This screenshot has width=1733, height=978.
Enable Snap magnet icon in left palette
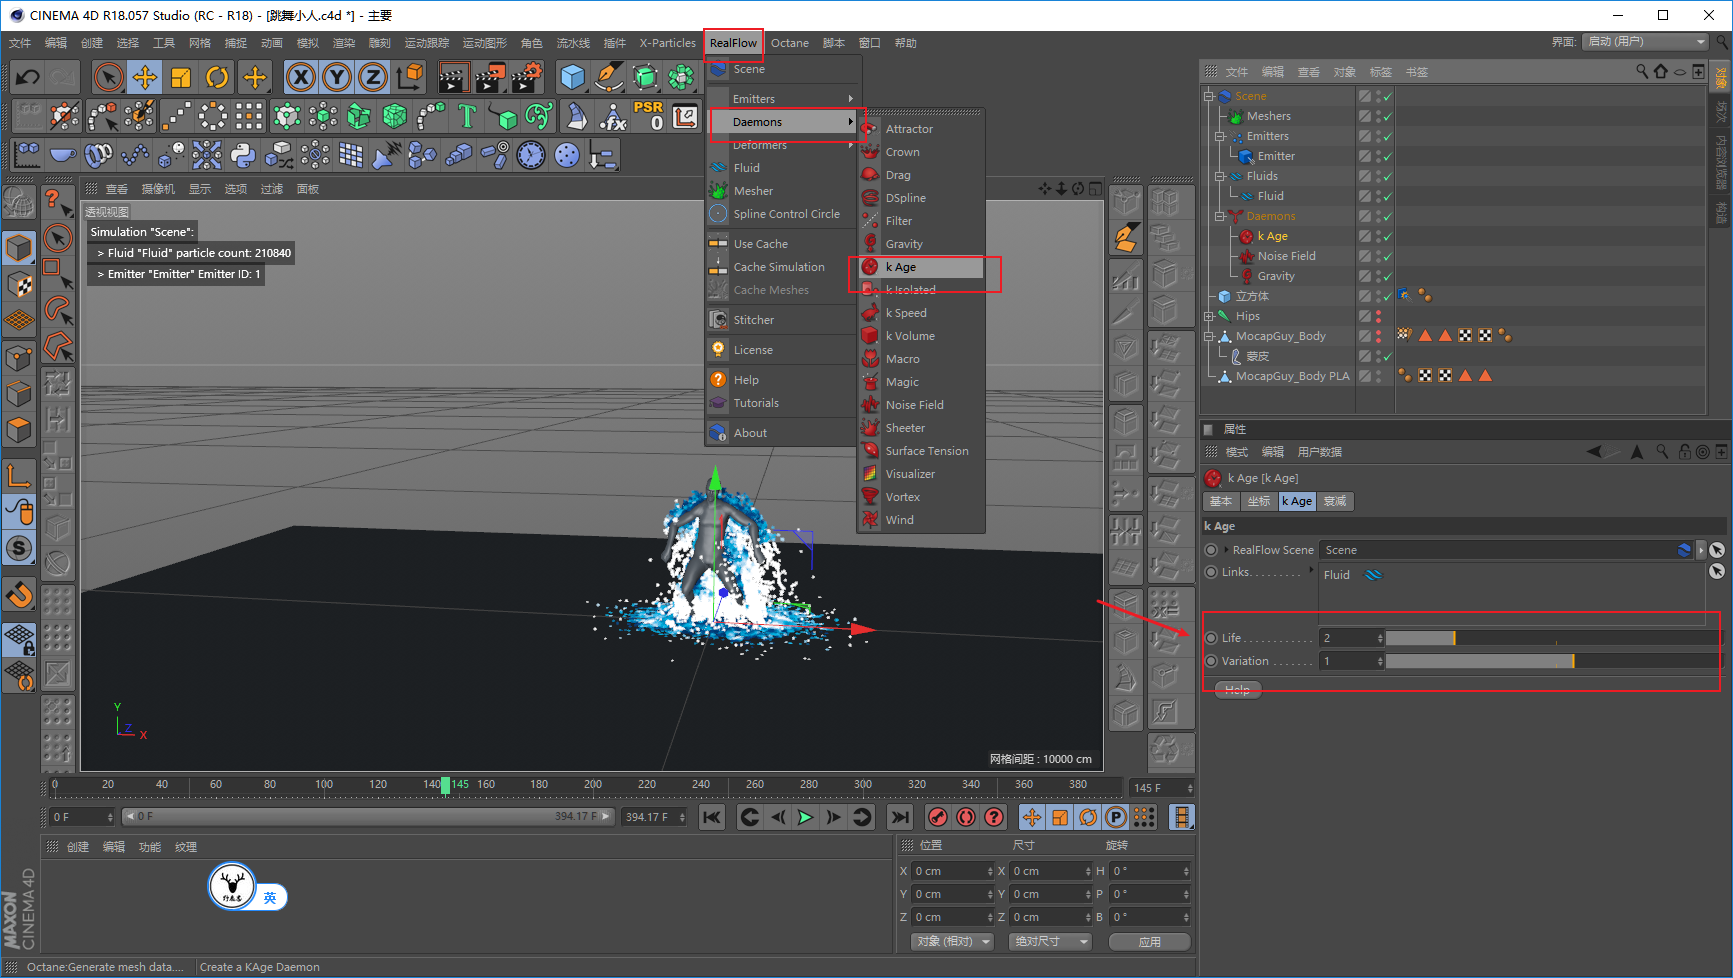19,595
